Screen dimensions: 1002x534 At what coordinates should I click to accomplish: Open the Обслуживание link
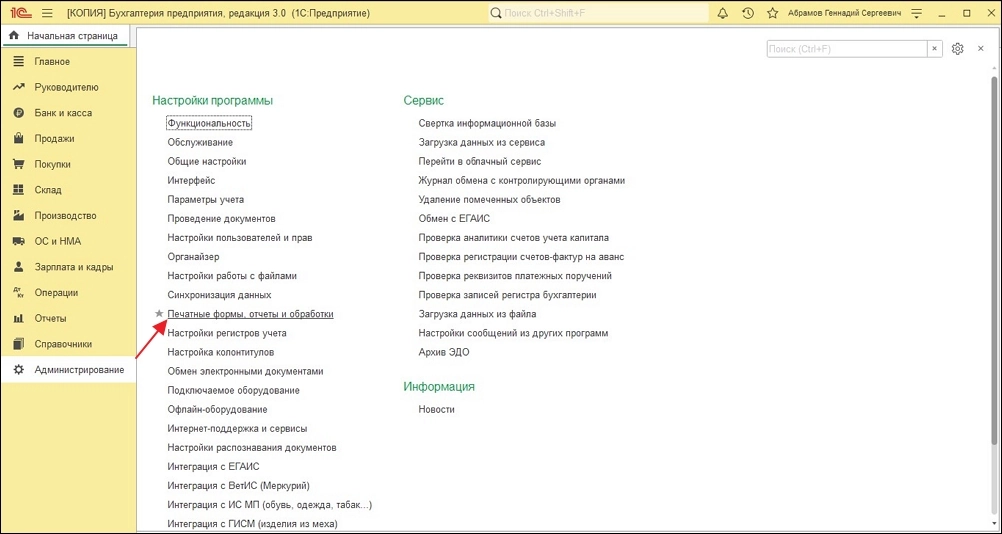coord(200,142)
